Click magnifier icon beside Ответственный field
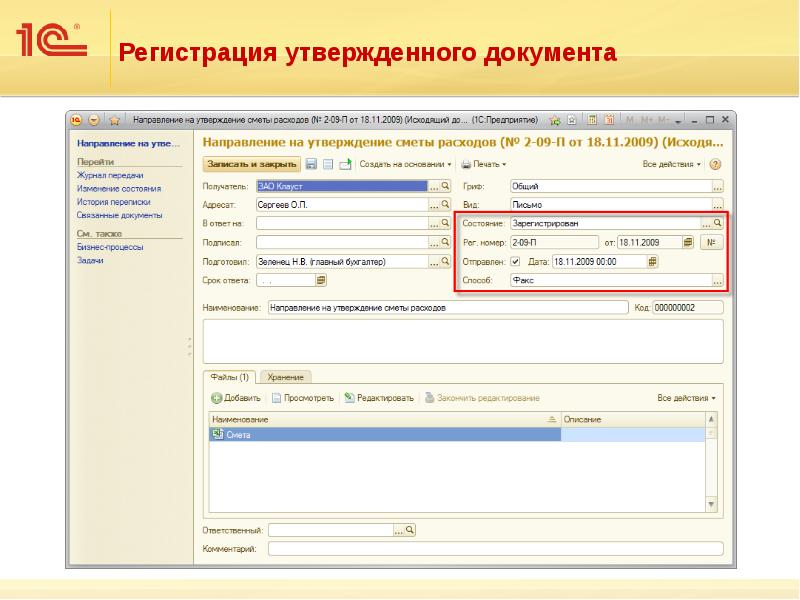Viewport: 800px width, 600px height. (409, 530)
